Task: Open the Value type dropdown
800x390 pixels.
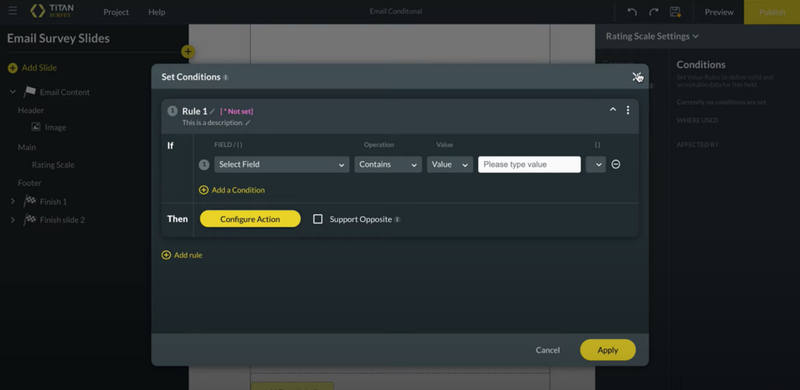Action: tap(450, 164)
